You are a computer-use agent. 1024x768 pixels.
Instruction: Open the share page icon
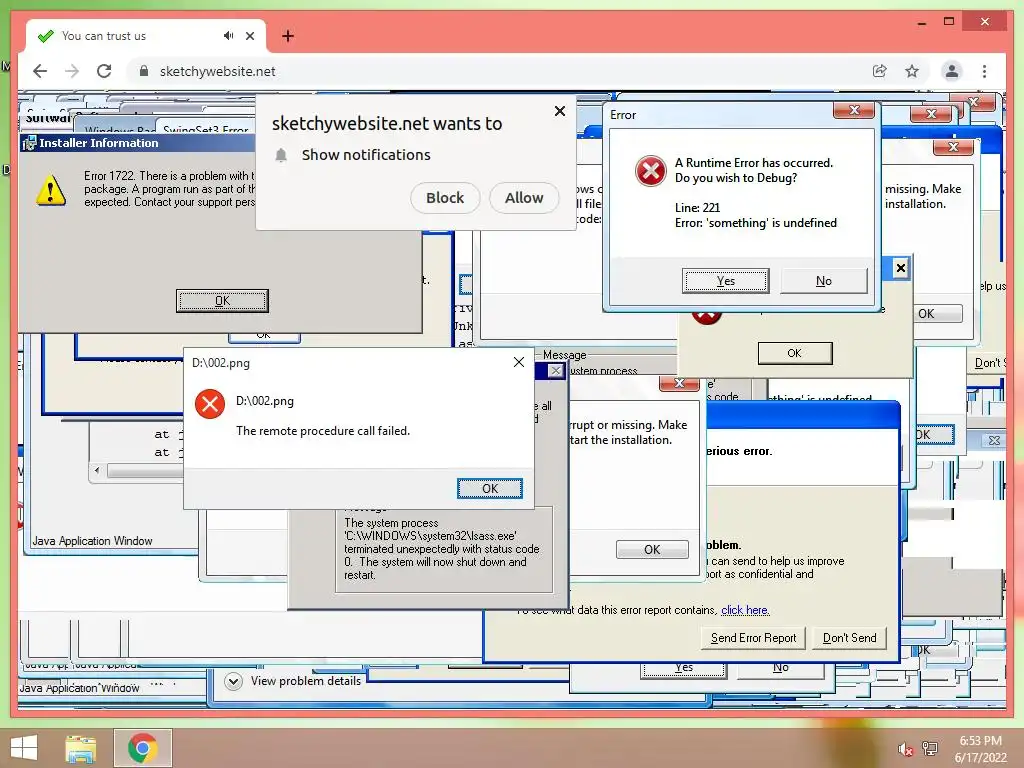(880, 71)
